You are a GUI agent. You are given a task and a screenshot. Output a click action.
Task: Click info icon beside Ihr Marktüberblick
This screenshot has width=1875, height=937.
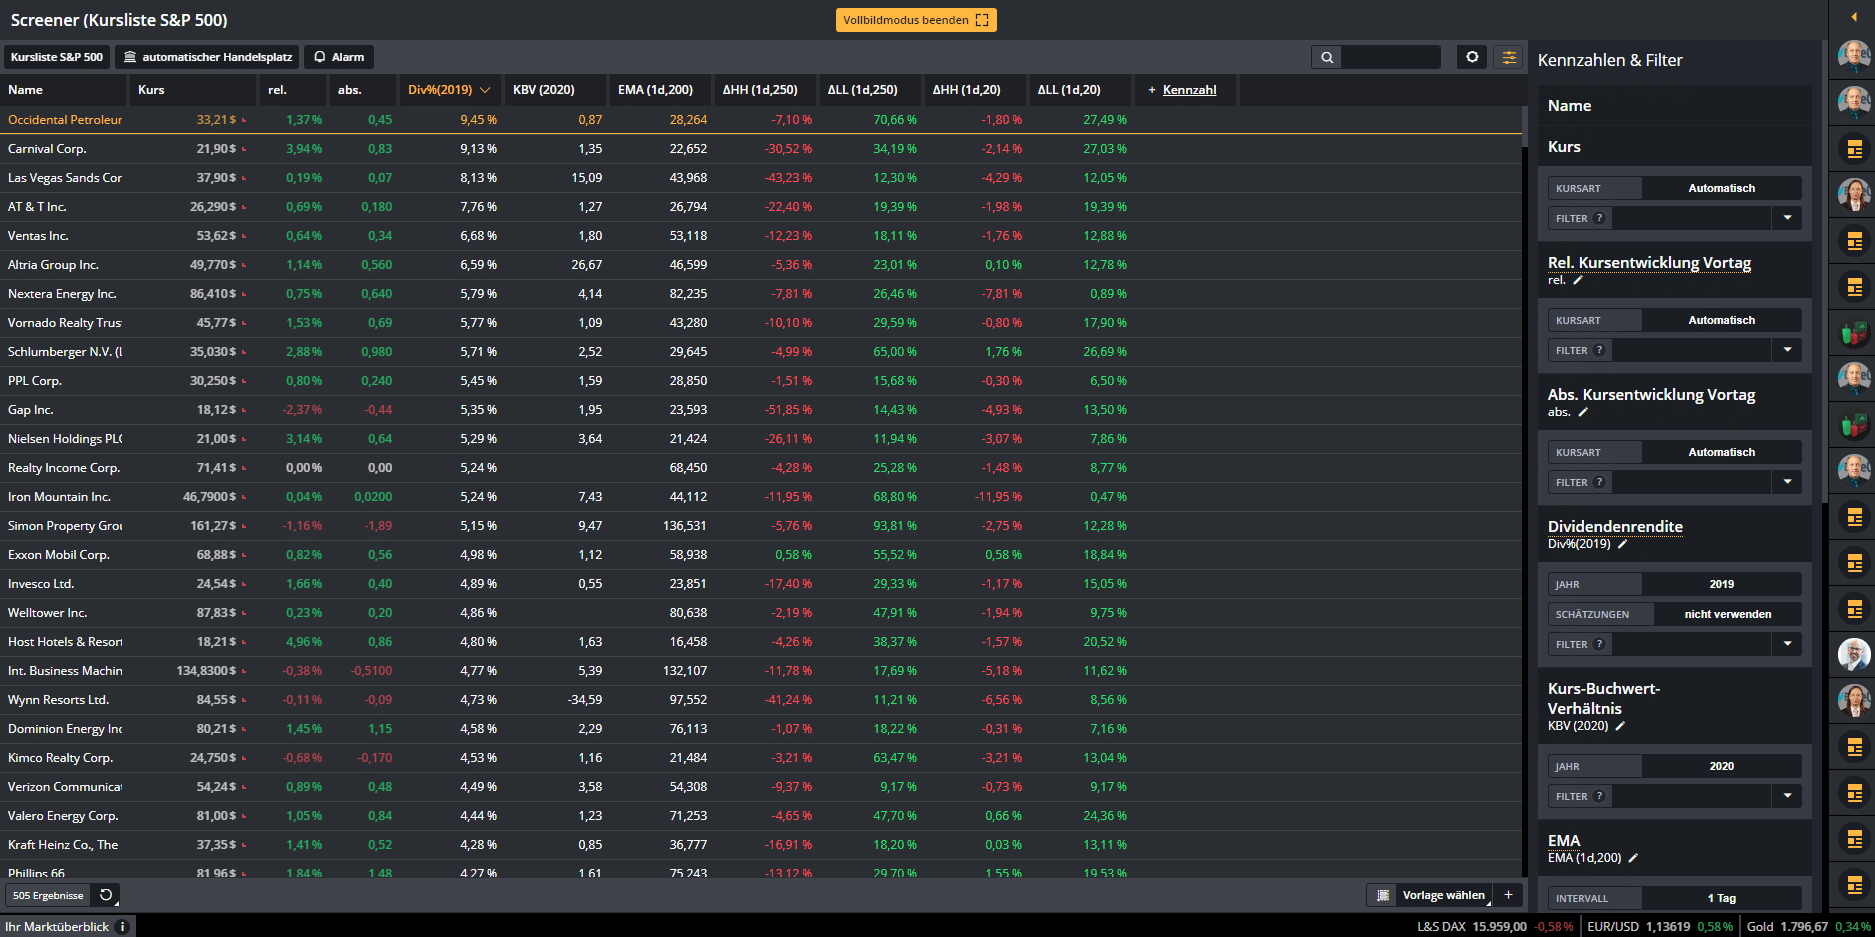[x=122, y=927]
